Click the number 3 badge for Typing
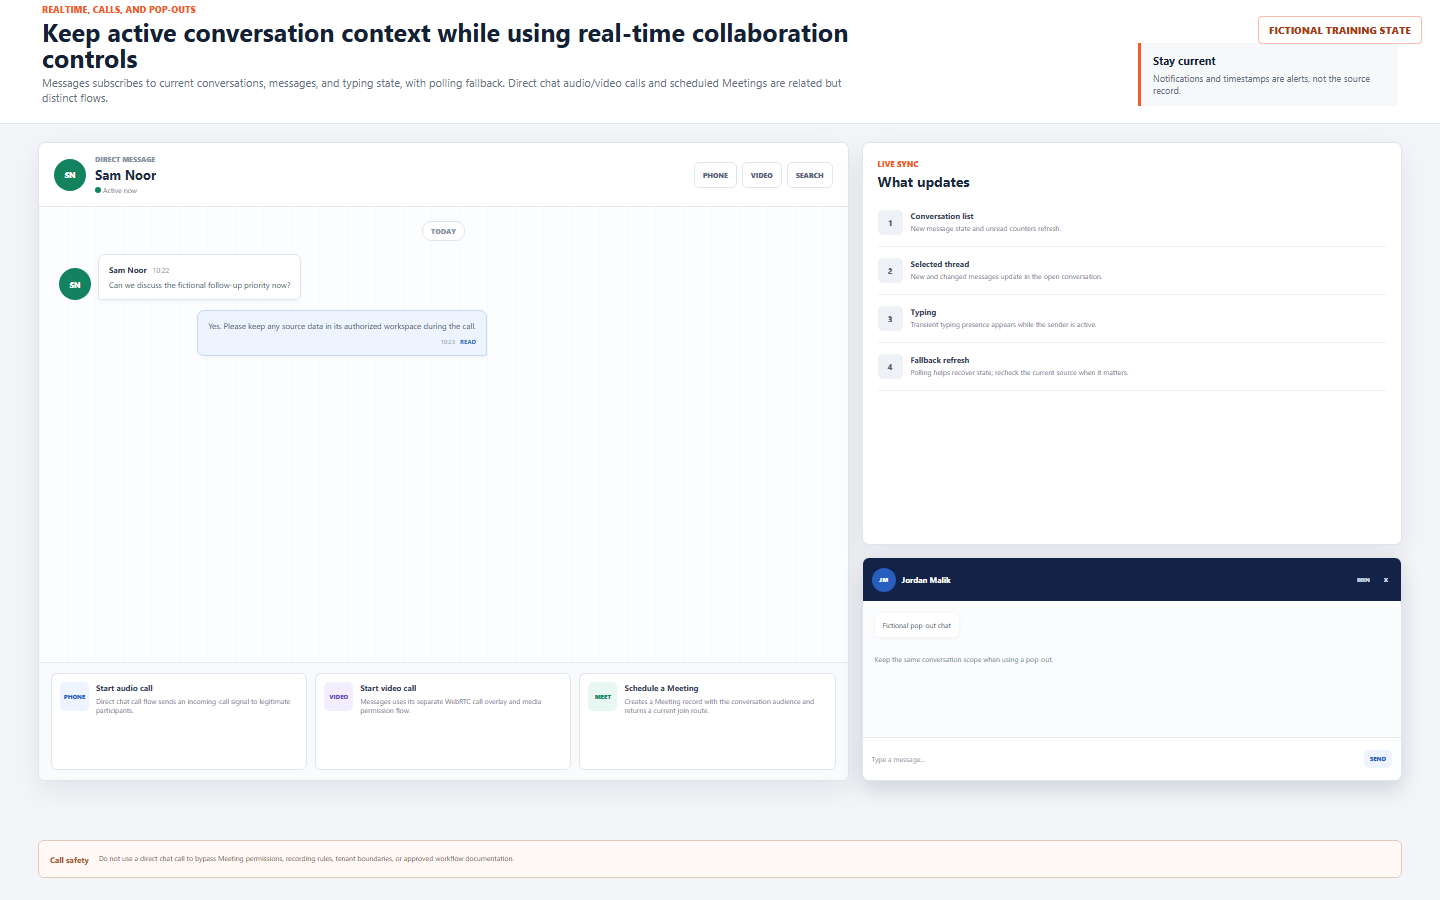1440x900 pixels. click(890, 319)
